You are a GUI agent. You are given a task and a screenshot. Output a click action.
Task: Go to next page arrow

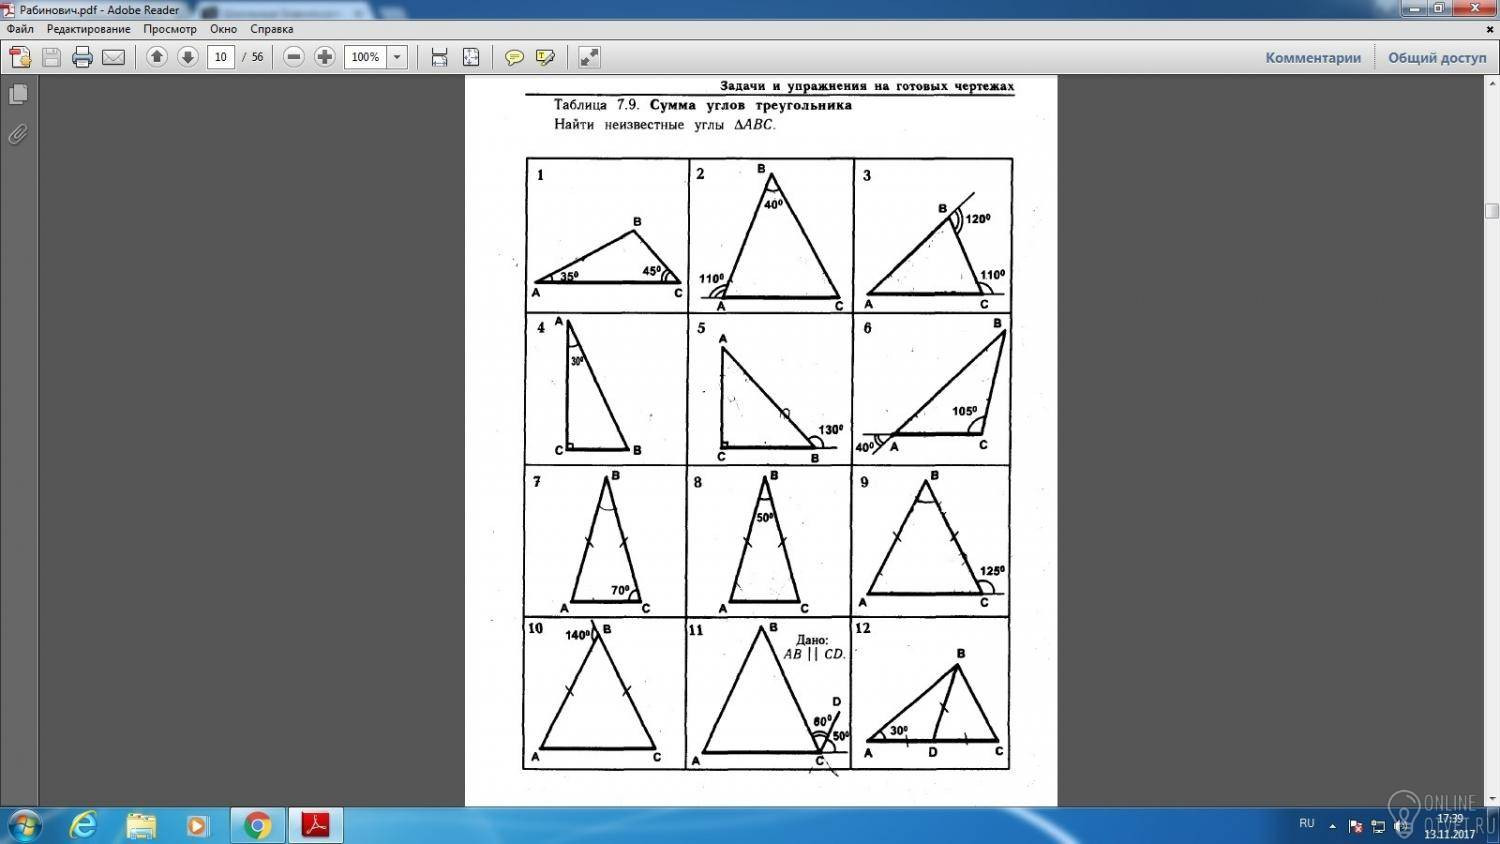(187, 57)
